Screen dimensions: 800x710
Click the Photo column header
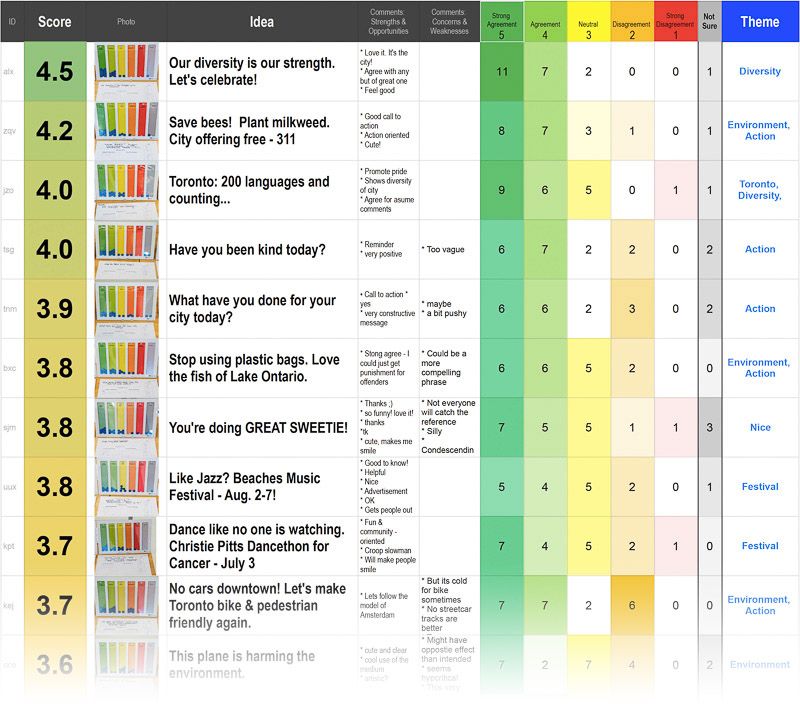click(126, 21)
